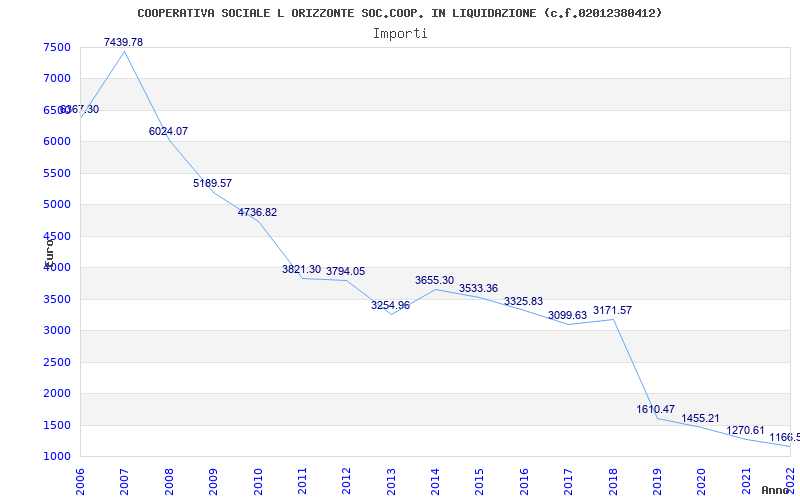Click the x-axis year 2018
Screen dimensions: 800x500
(x=613, y=482)
